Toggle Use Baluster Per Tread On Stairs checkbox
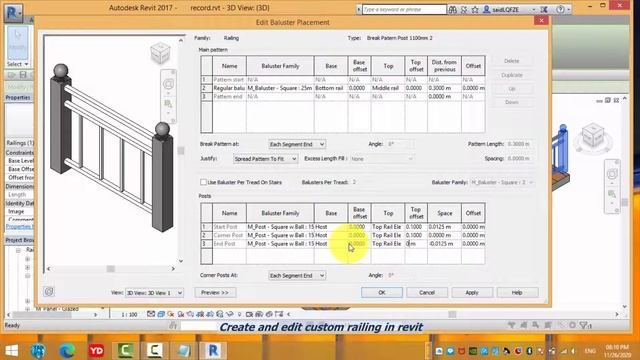640x360 pixels. point(203,182)
